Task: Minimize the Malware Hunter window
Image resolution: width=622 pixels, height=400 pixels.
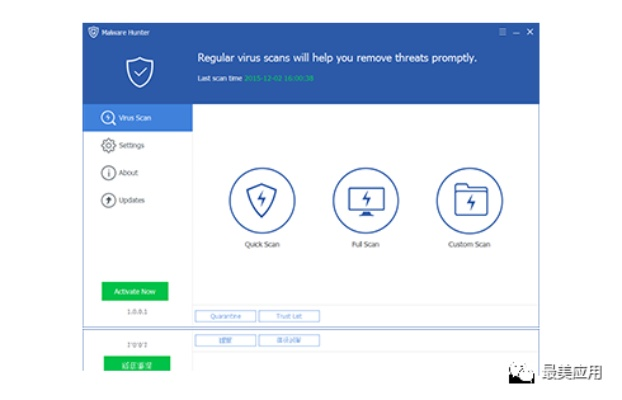Action: pos(516,32)
